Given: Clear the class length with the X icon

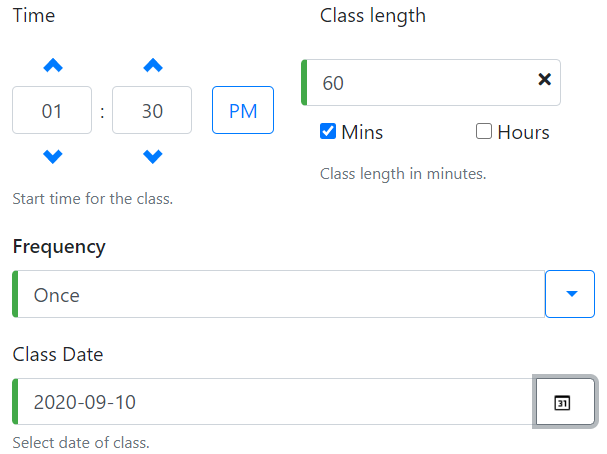Looking at the screenshot, I should tap(545, 80).
